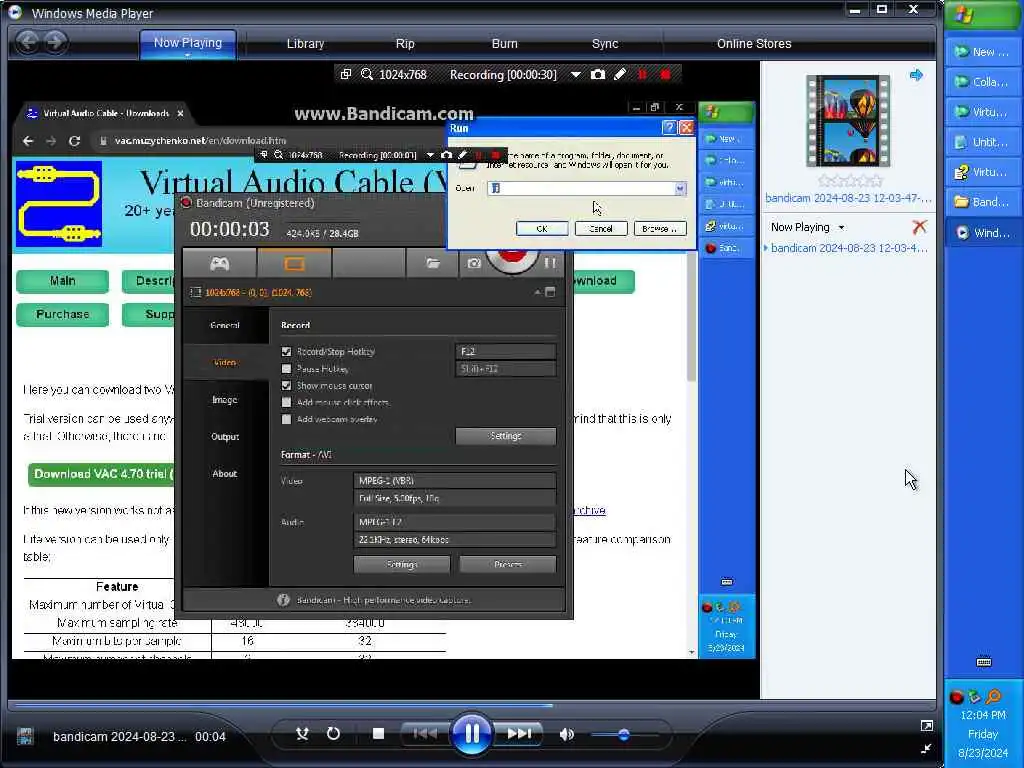Open the Sync tab
Viewport: 1024px width, 768px height.
[x=605, y=44]
